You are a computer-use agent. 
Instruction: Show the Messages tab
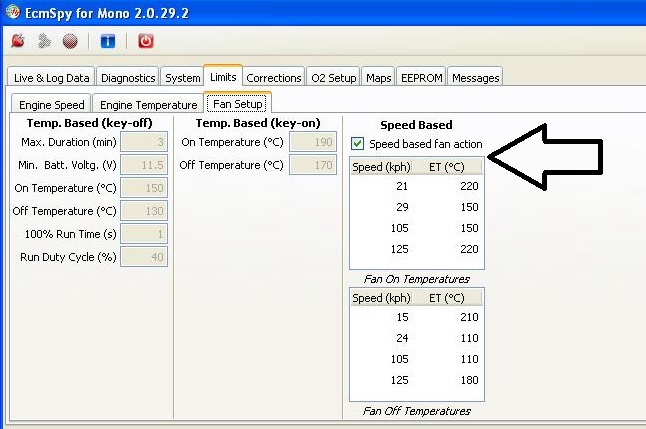point(474,78)
